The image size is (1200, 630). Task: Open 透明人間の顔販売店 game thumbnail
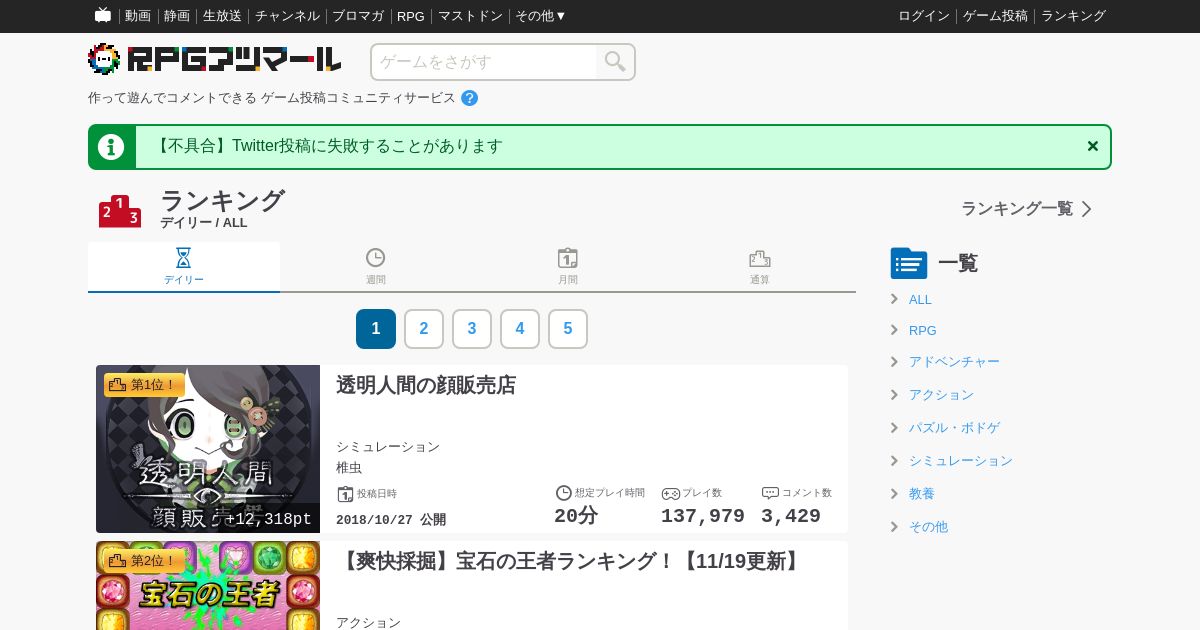208,449
